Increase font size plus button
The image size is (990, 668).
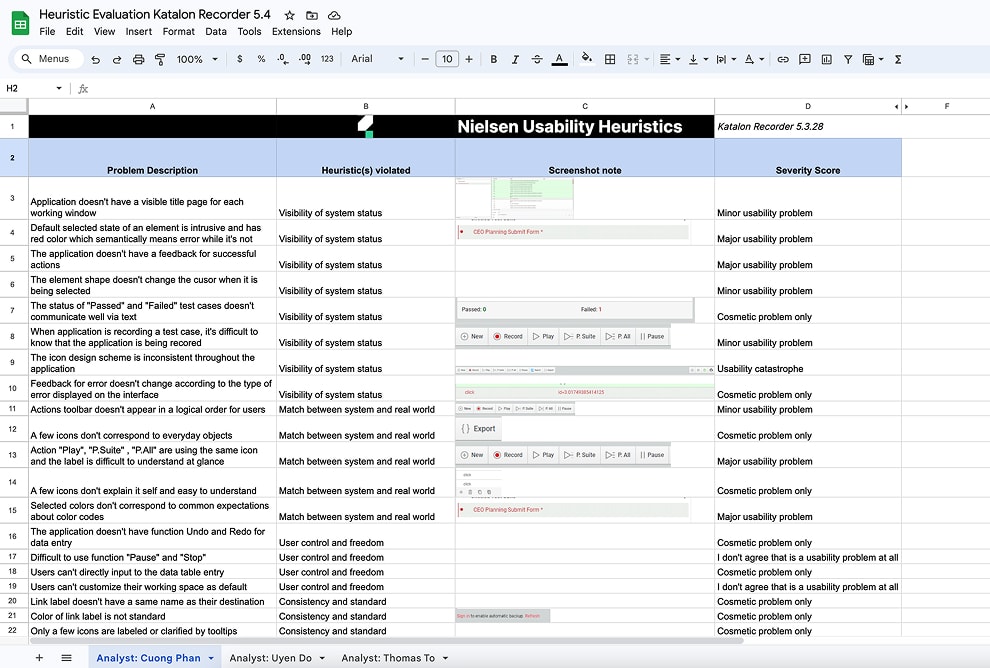468,59
